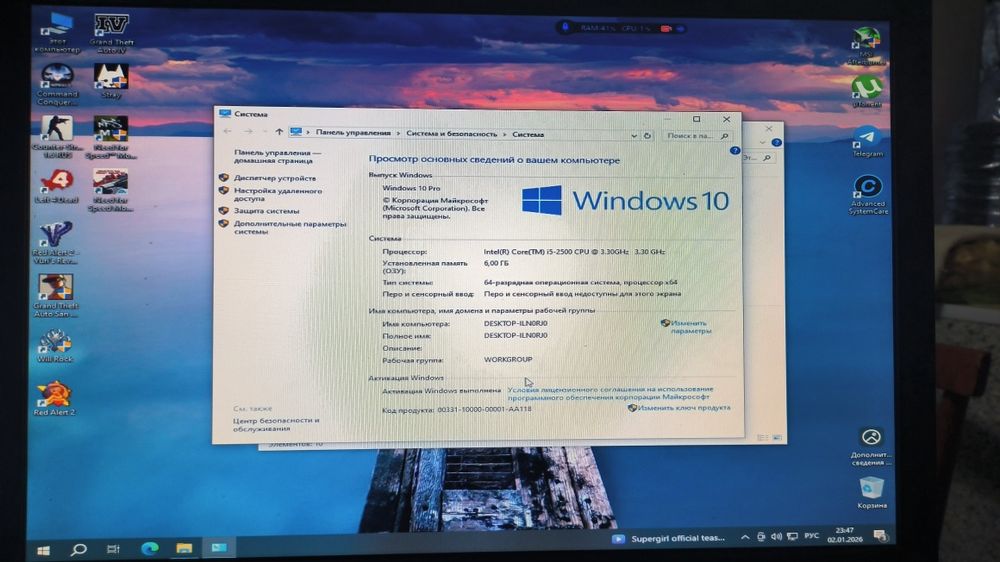The height and width of the screenshot is (562, 1000).
Task: Select the Command & Conquer desktop shortcut
Action: (x=57, y=85)
